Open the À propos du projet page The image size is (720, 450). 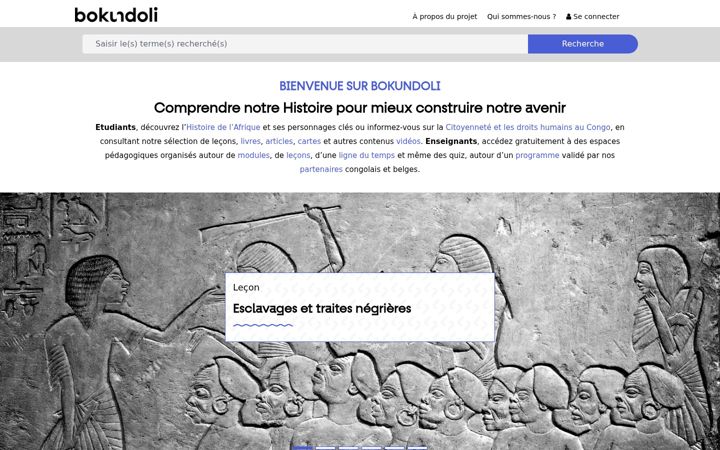tap(444, 17)
